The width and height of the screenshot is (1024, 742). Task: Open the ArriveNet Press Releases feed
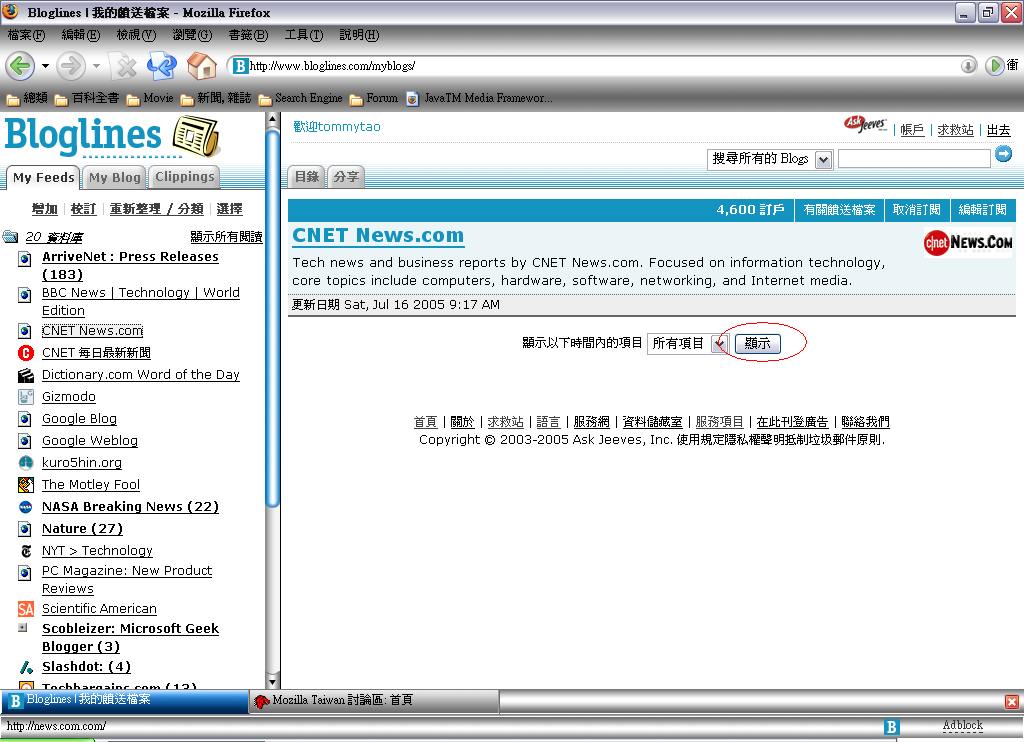pyautogui.click(x=130, y=265)
